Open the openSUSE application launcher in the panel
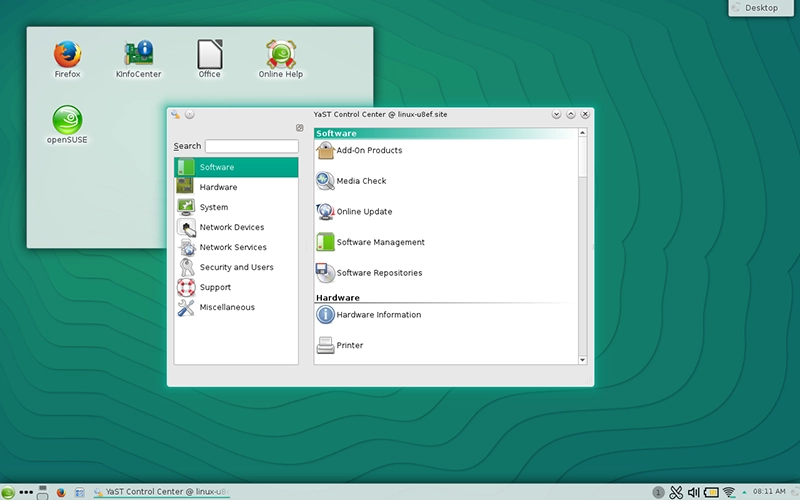Image resolution: width=800 pixels, height=500 pixels. coord(7,492)
